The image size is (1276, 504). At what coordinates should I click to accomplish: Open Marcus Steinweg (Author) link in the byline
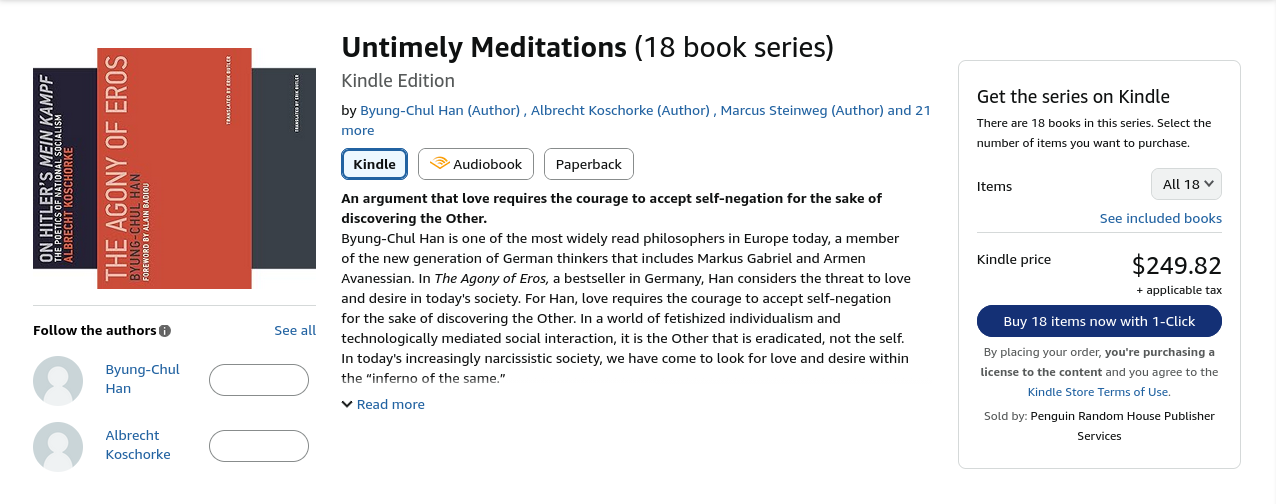pyautogui.click(x=802, y=110)
